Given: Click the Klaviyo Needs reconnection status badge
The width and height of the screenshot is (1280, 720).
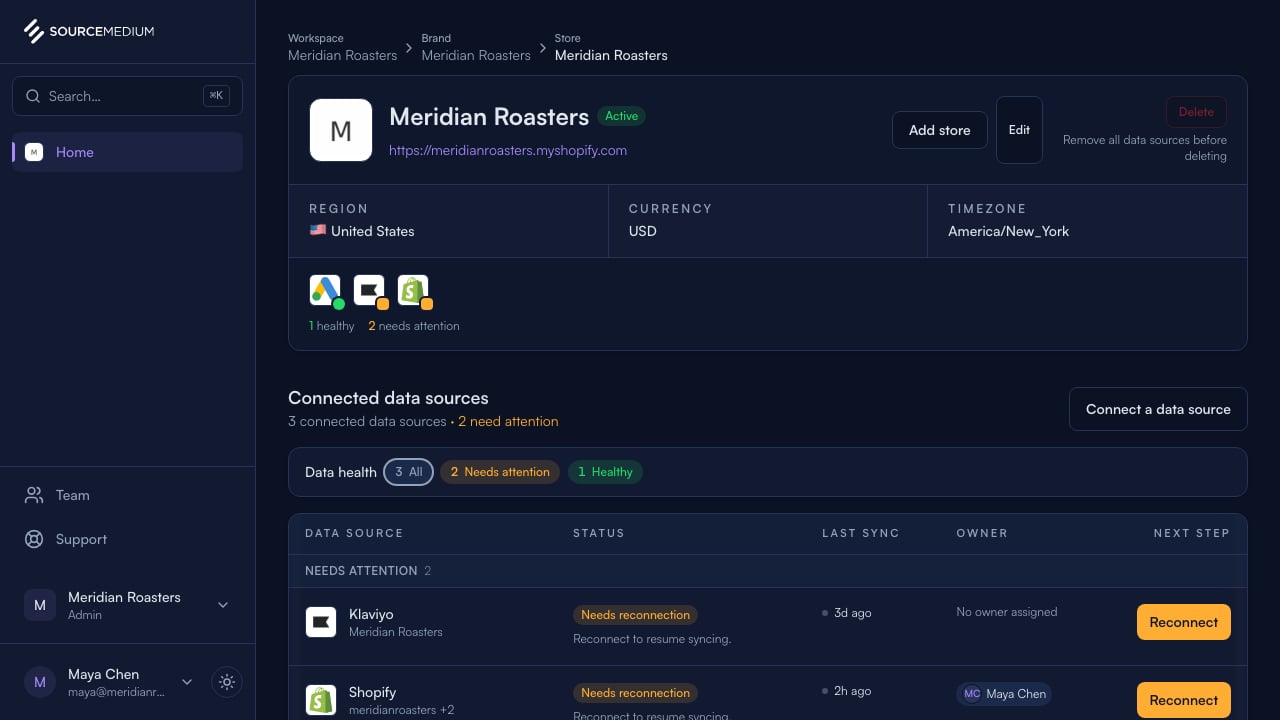Looking at the screenshot, I should coord(635,615).
